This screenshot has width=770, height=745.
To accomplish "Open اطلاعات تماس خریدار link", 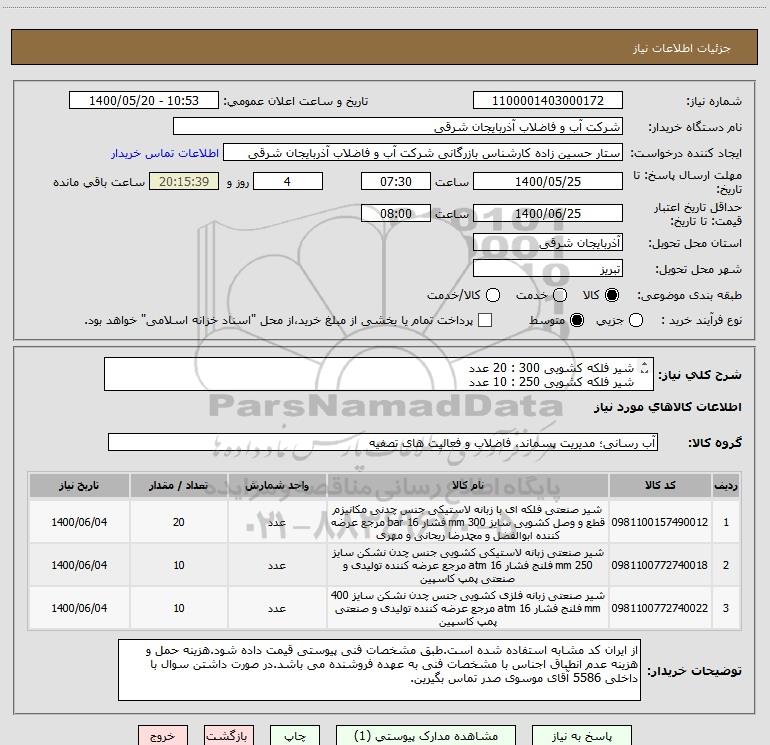I will [165, 153].
